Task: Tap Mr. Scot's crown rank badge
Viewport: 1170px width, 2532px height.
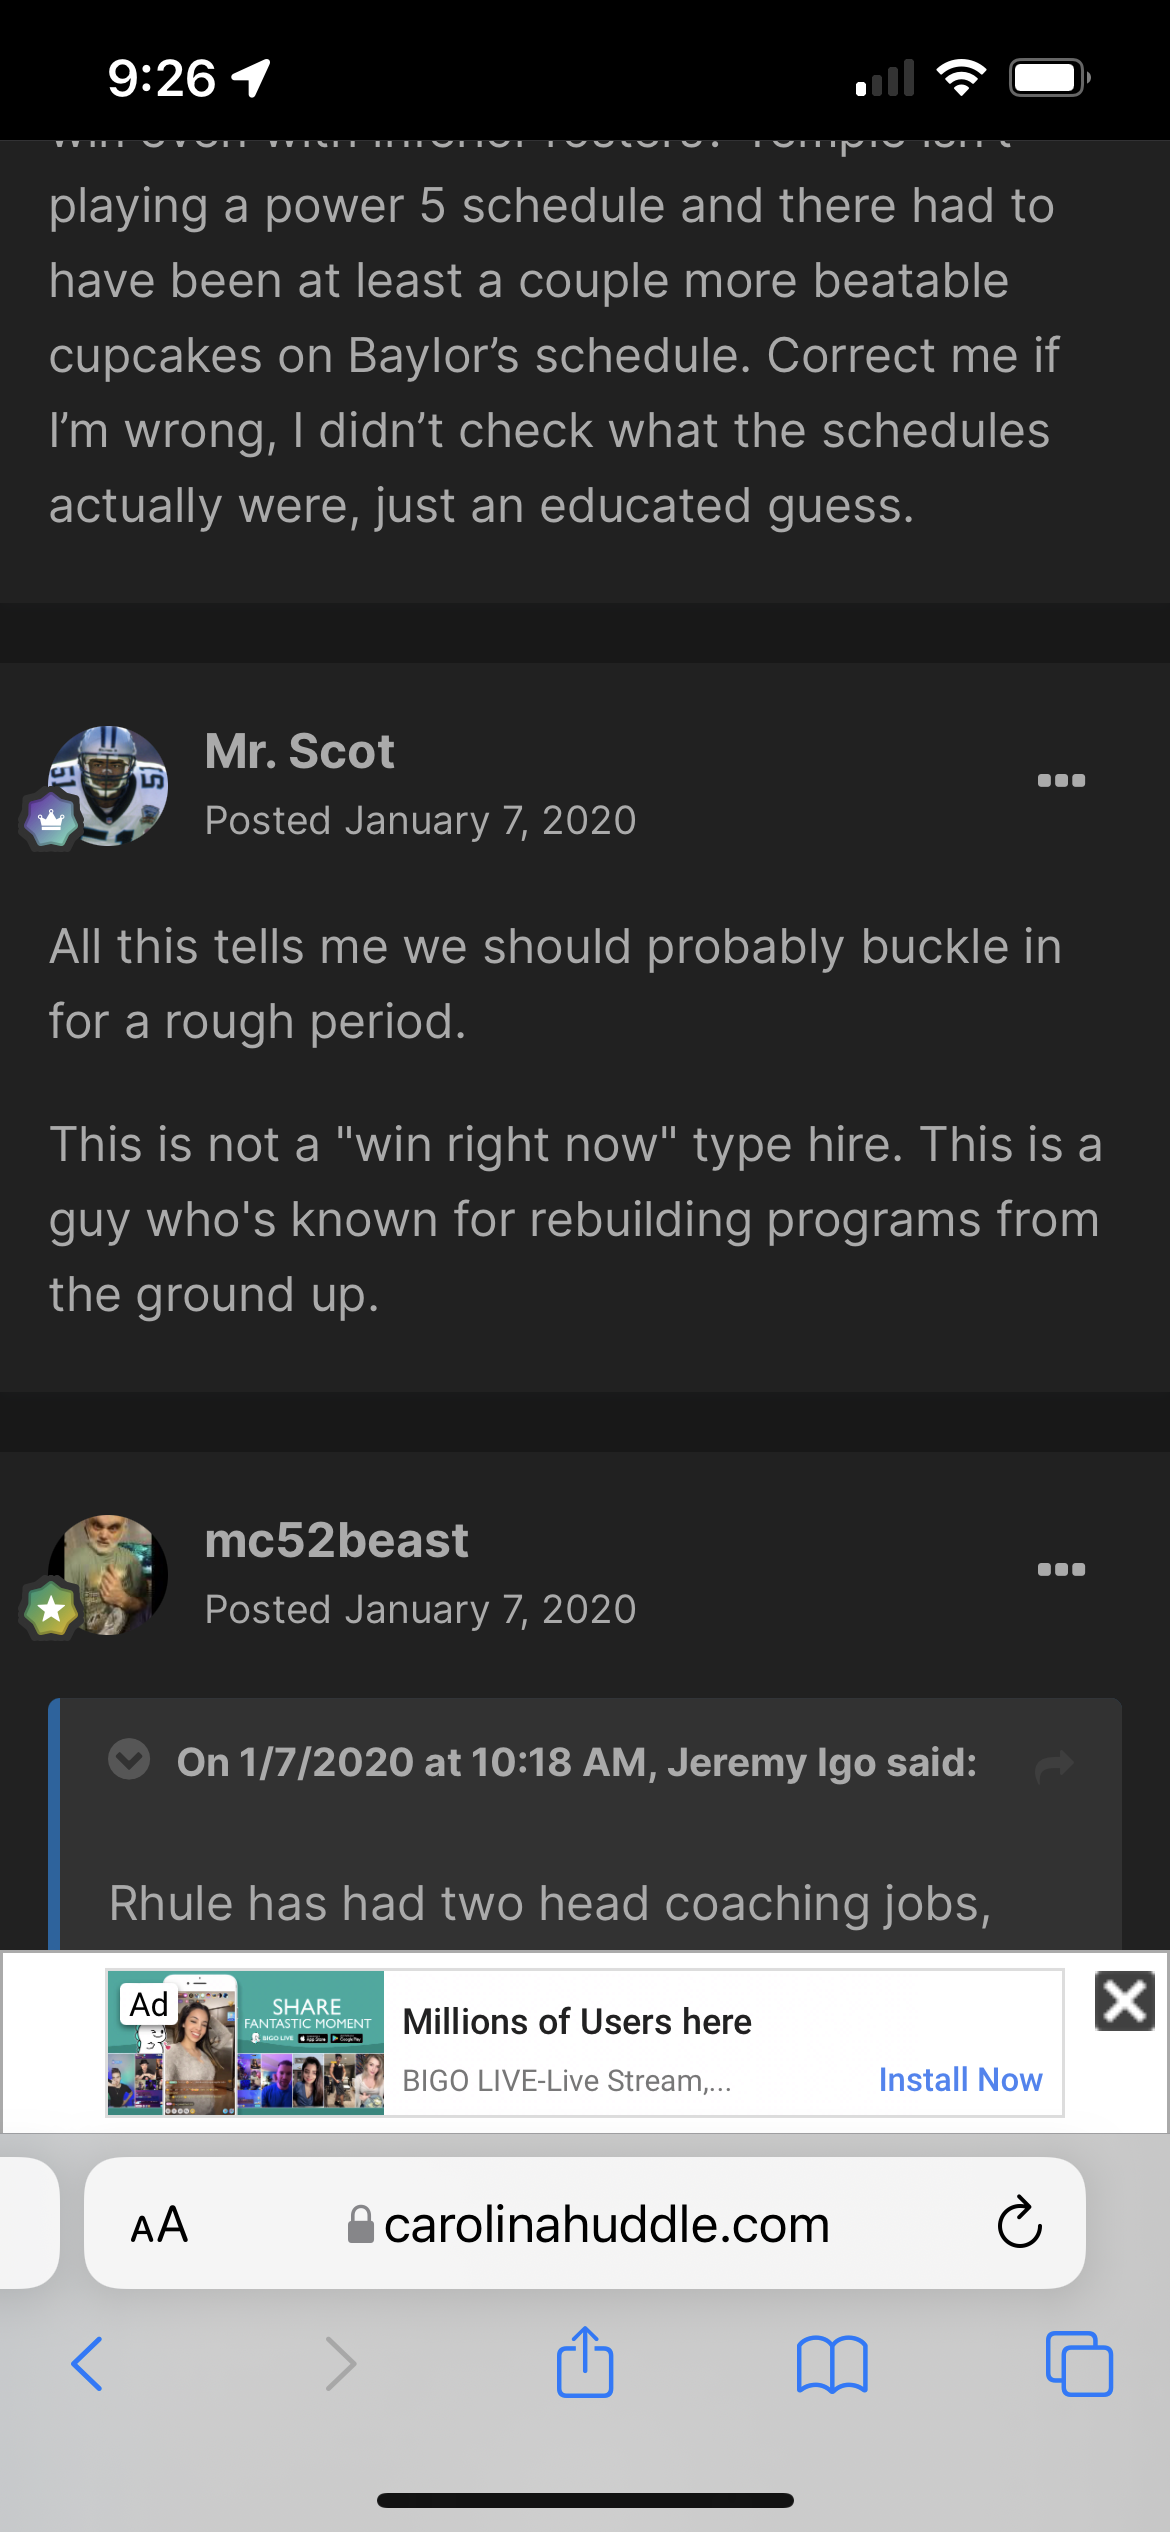Action: tap(51, 820)
